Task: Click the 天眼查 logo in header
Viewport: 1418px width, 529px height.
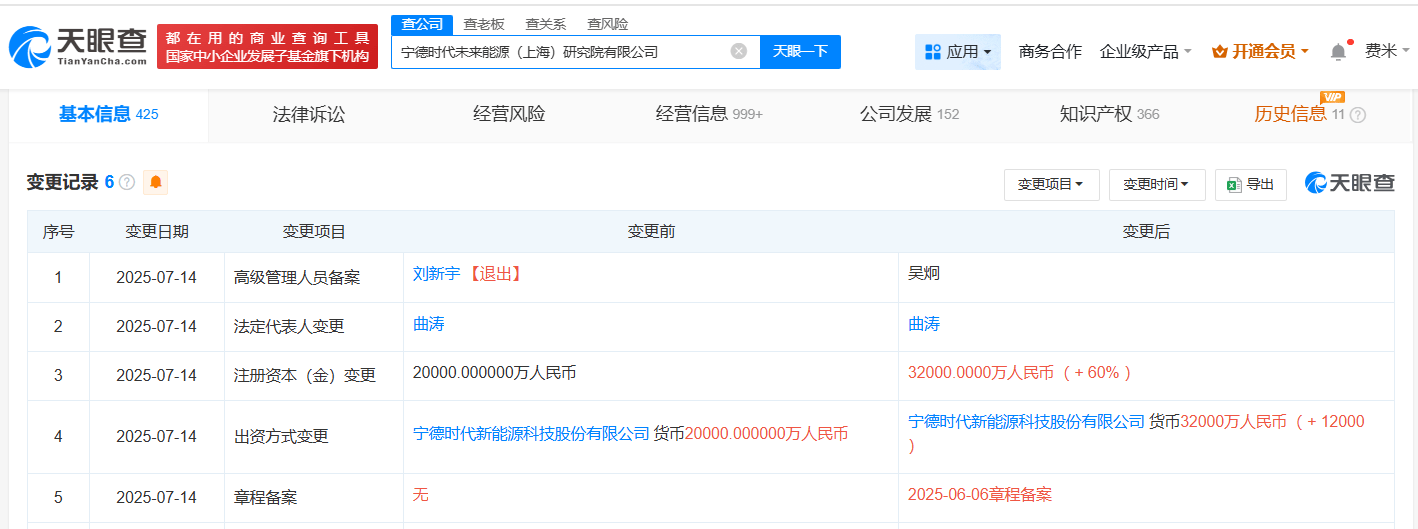Action: pyautogui.click(x=78, y=46)
